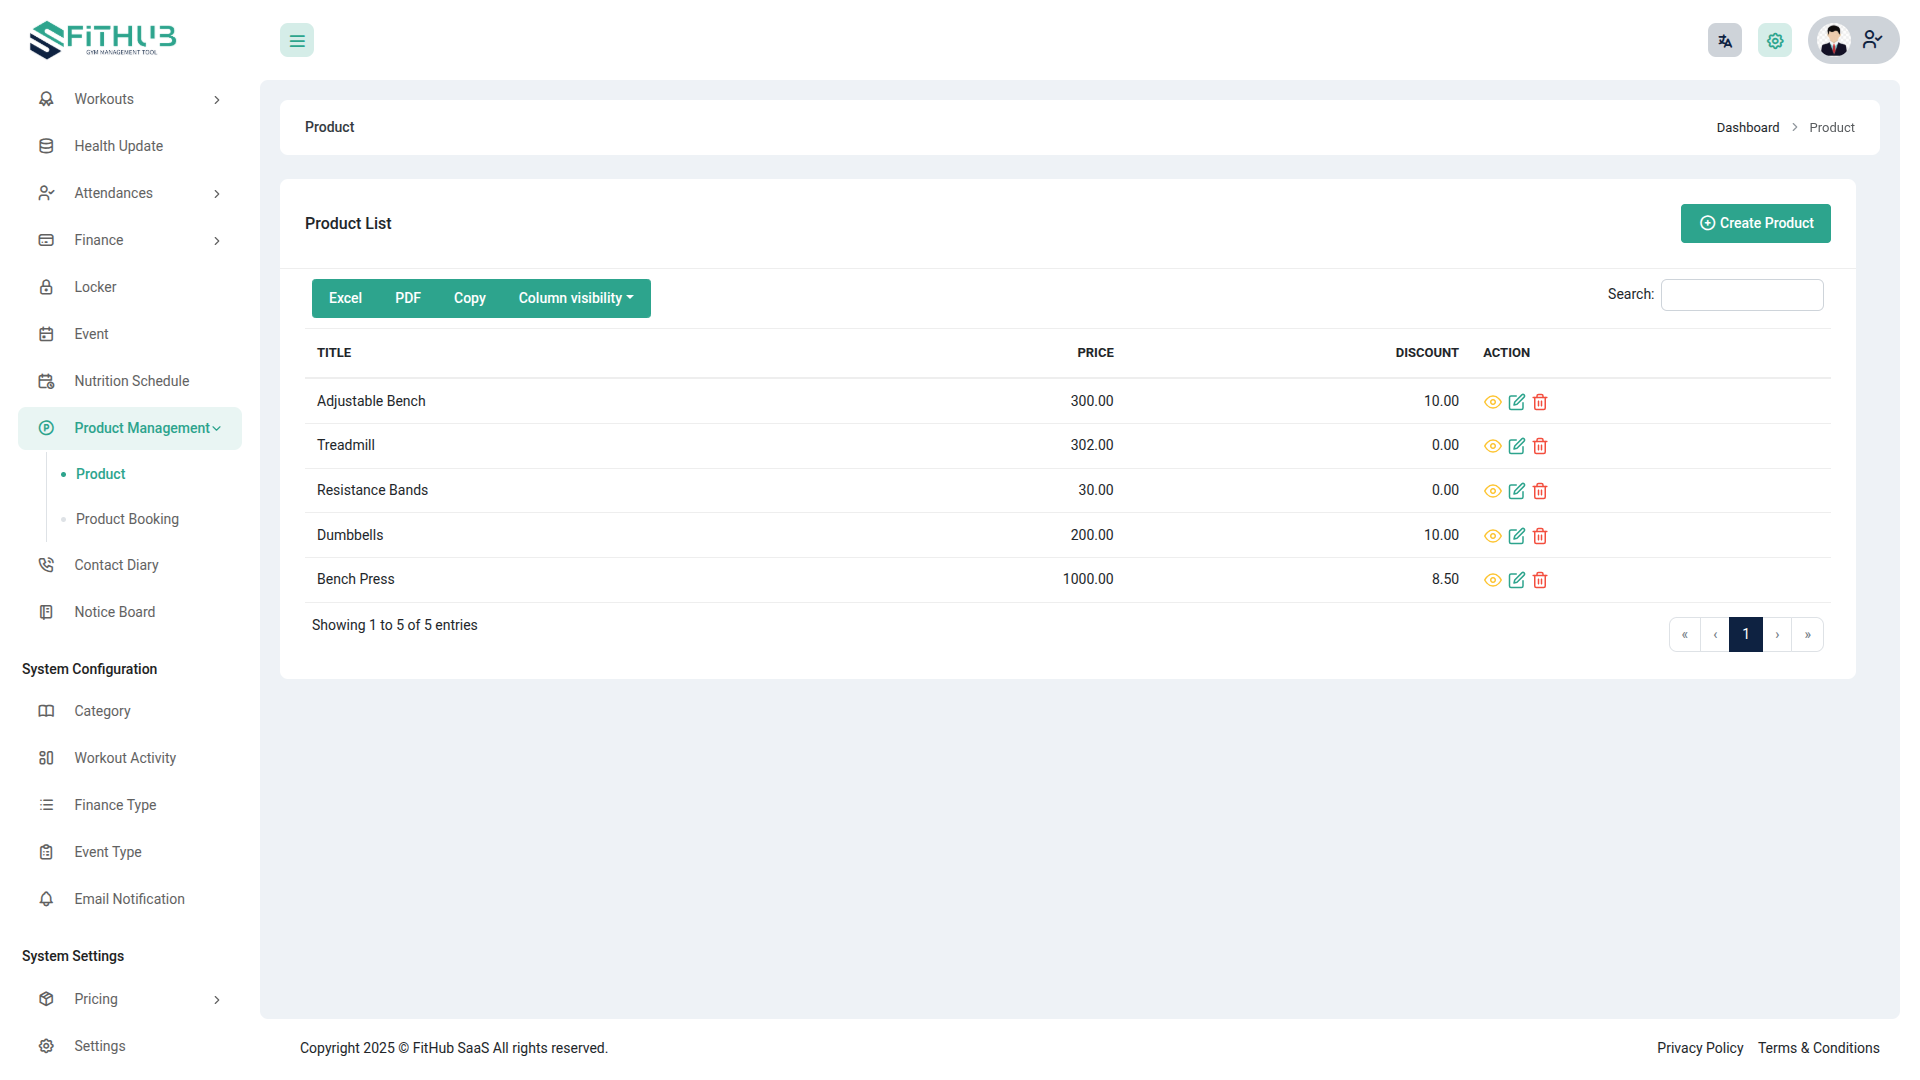Image resolution: width=1920 pixels, height=1080 pixels.
Task: View Resistance Bands via eye icon
Action: (x=1492, y=491)
